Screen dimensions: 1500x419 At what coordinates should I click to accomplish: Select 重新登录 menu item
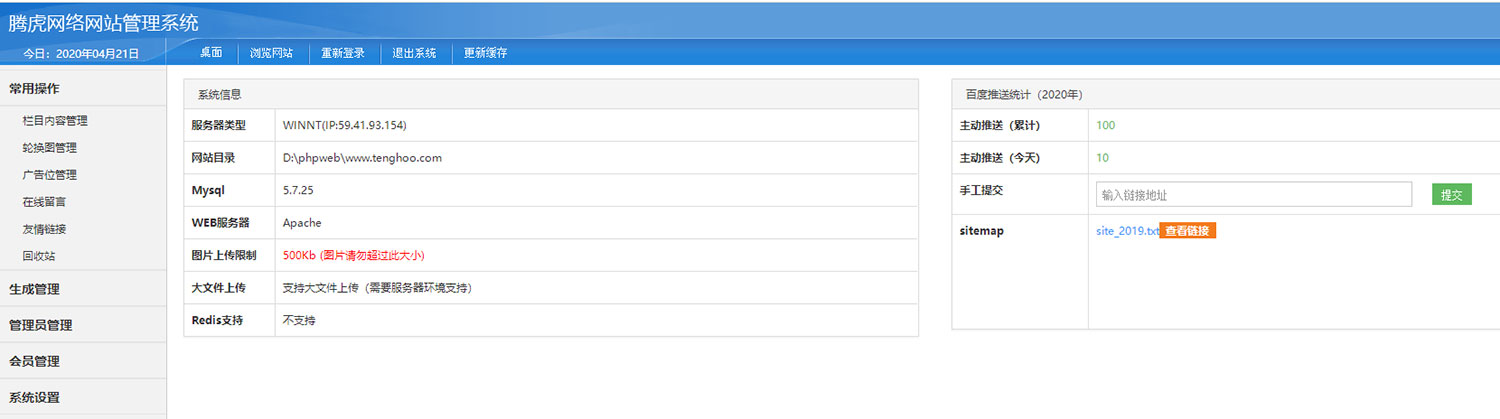point(343,53)
